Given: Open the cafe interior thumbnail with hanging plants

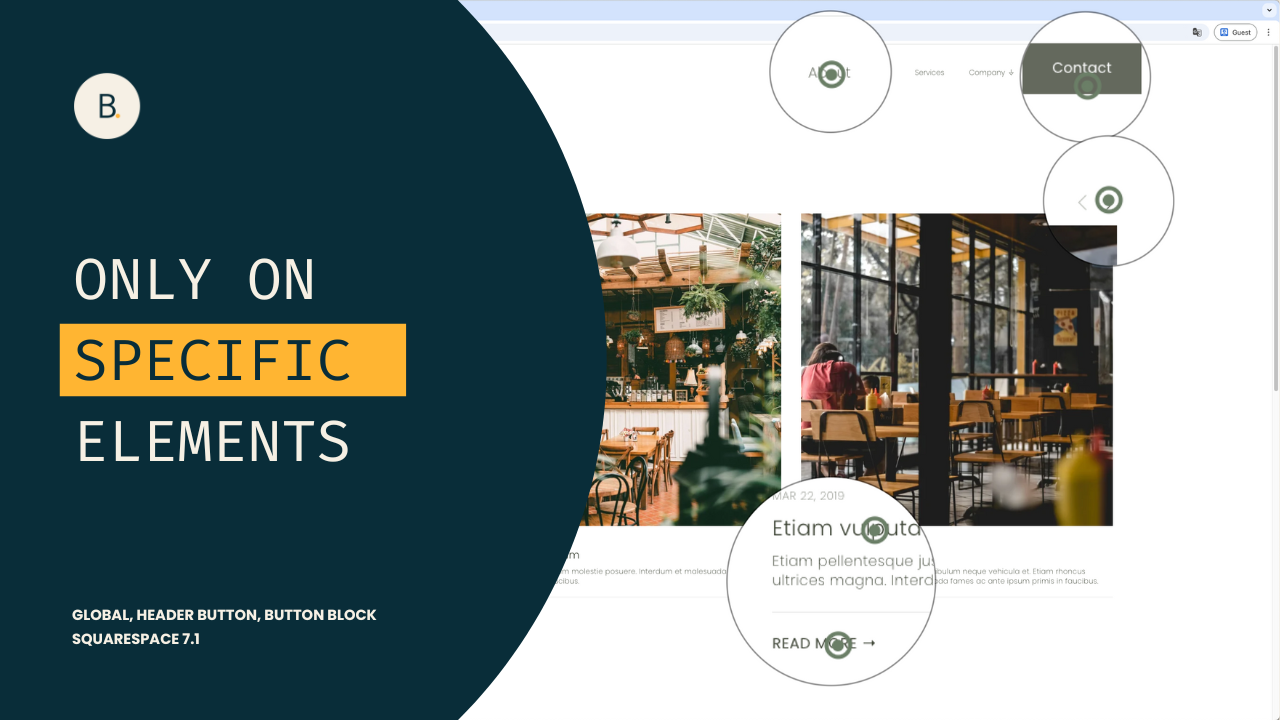Looking at the screenshot, I should (x=682, y=369).
